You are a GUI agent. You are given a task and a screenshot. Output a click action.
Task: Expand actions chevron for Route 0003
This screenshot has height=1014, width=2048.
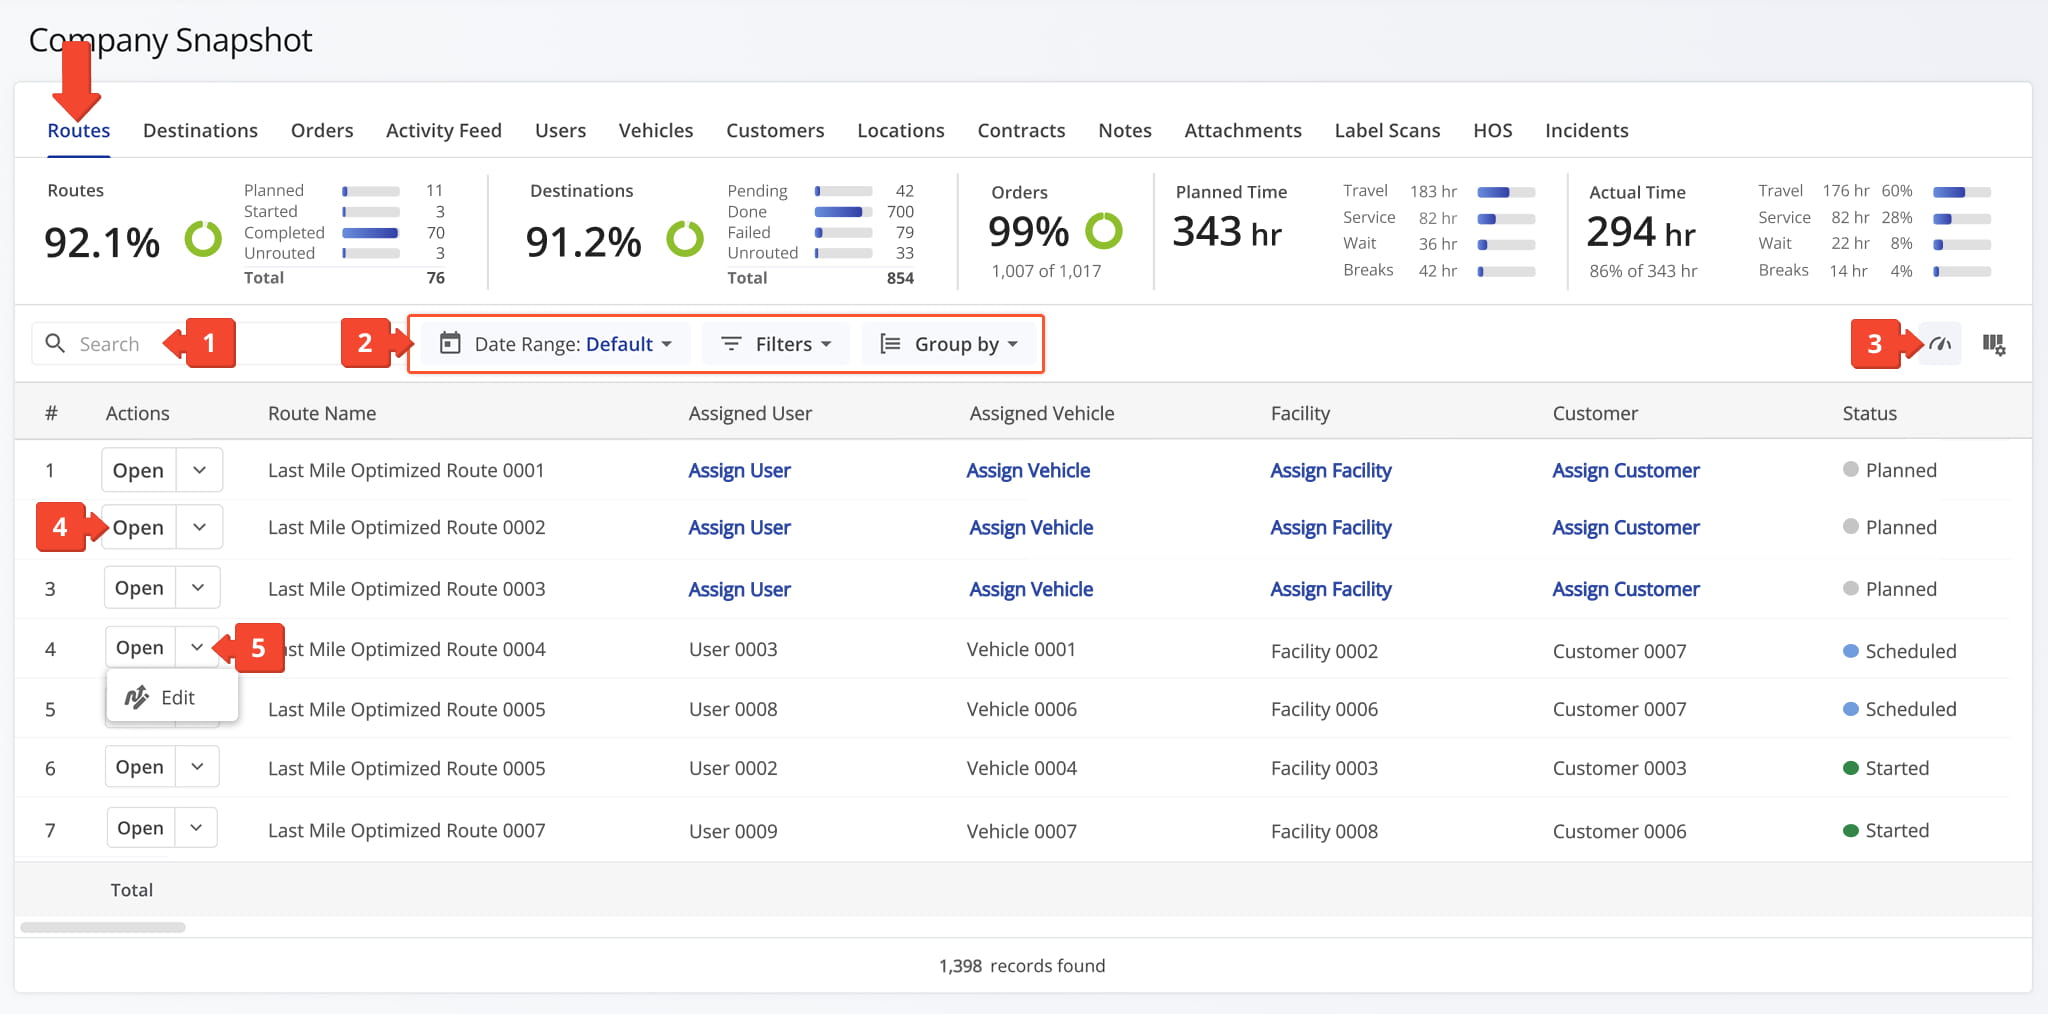coord(198,588)
